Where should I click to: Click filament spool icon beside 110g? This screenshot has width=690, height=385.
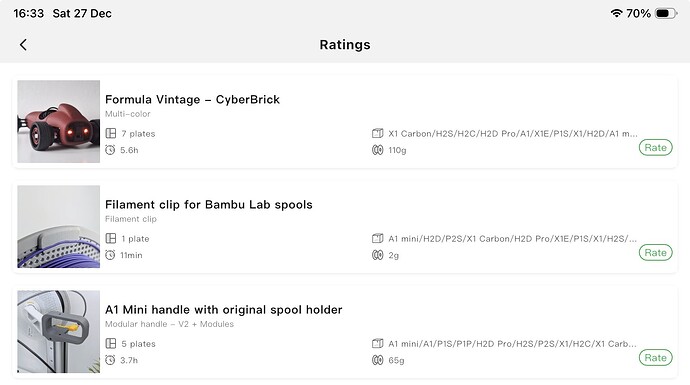pyautogui.click(x=378, y=150)
